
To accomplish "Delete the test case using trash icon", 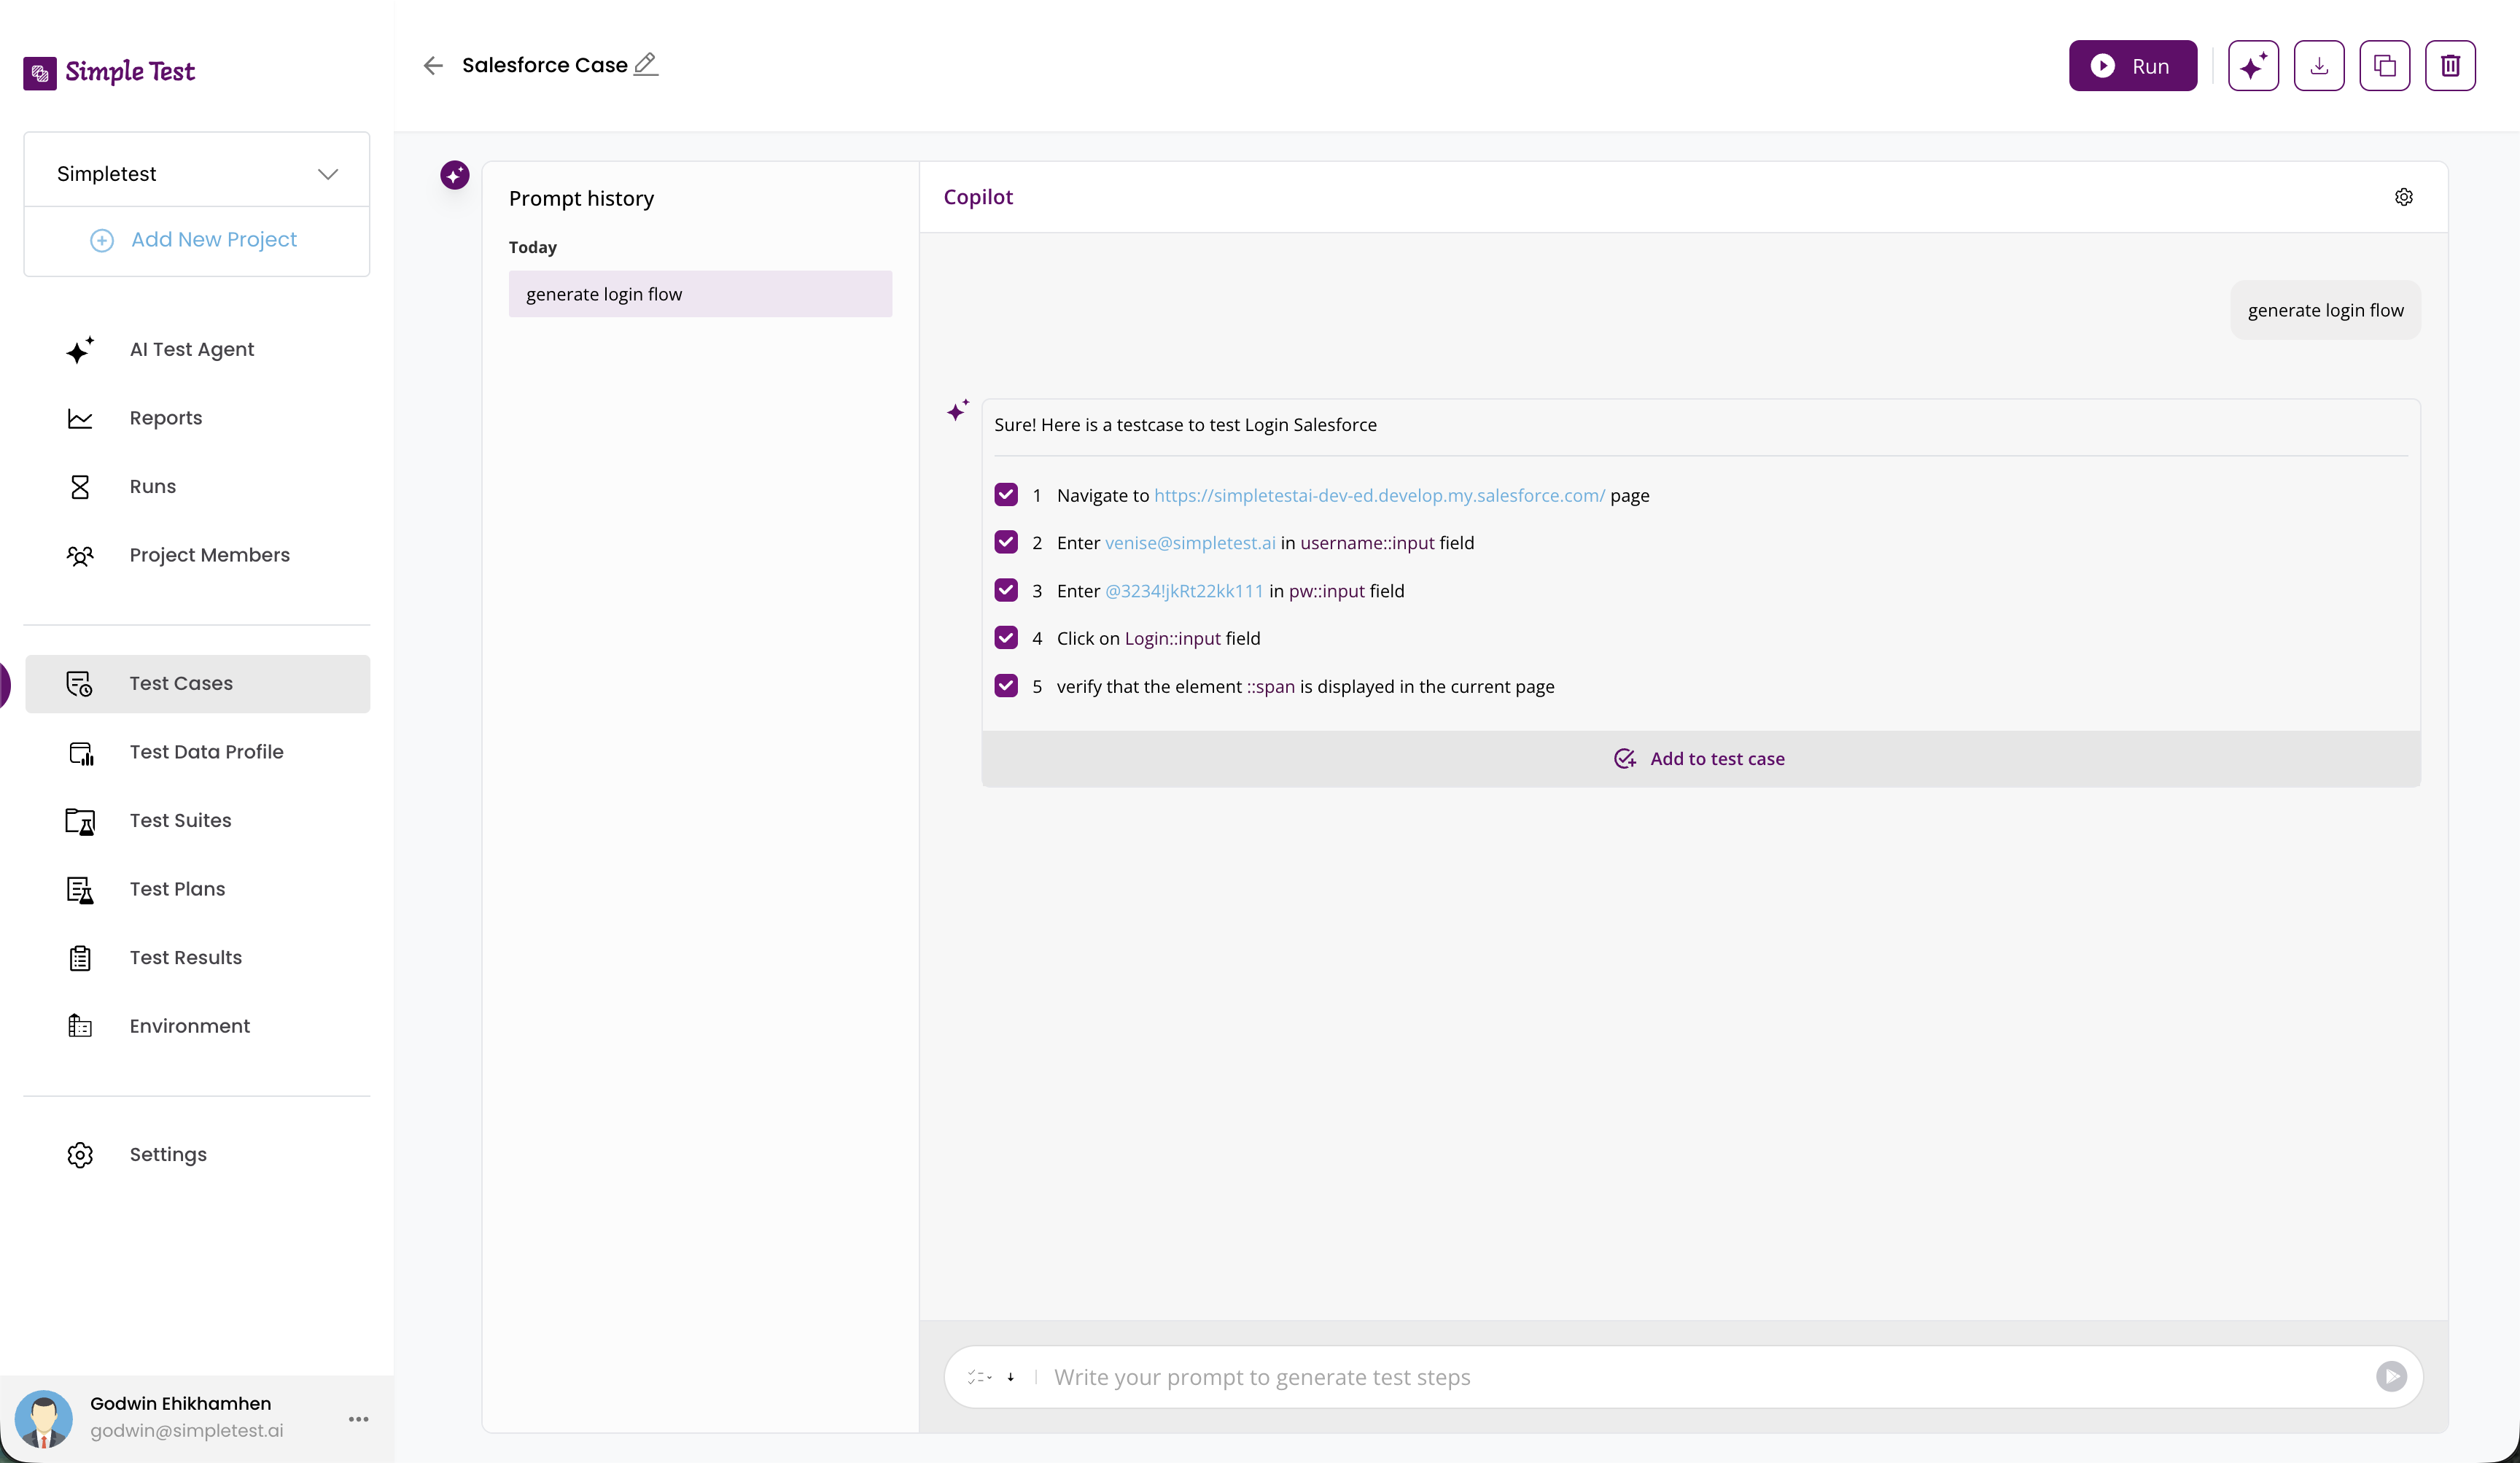I will click(2451, 65).
